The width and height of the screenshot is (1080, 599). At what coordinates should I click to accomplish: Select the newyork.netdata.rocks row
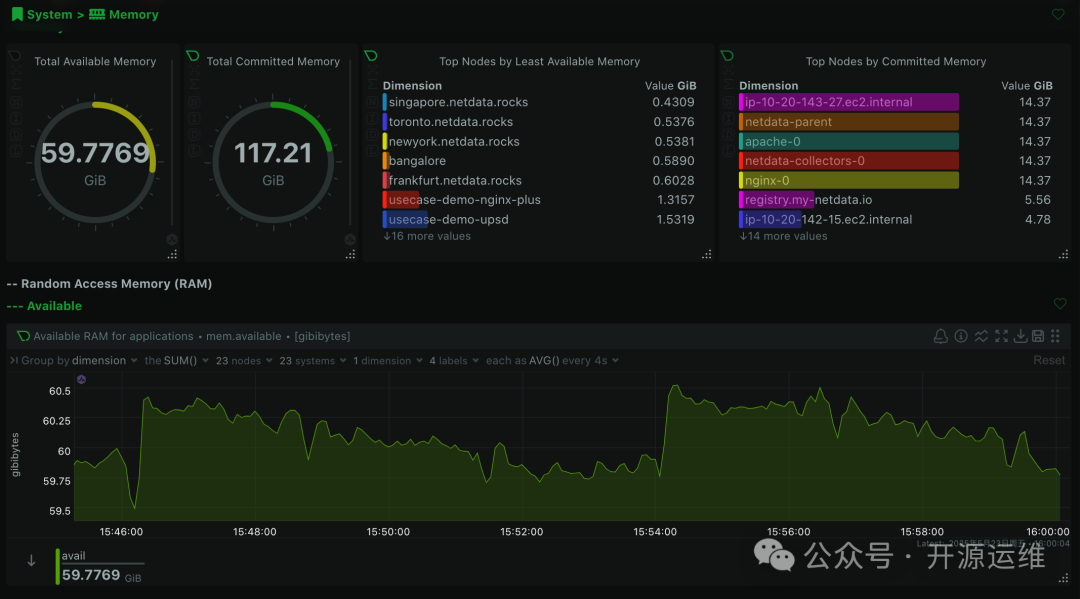coord(539,141)
